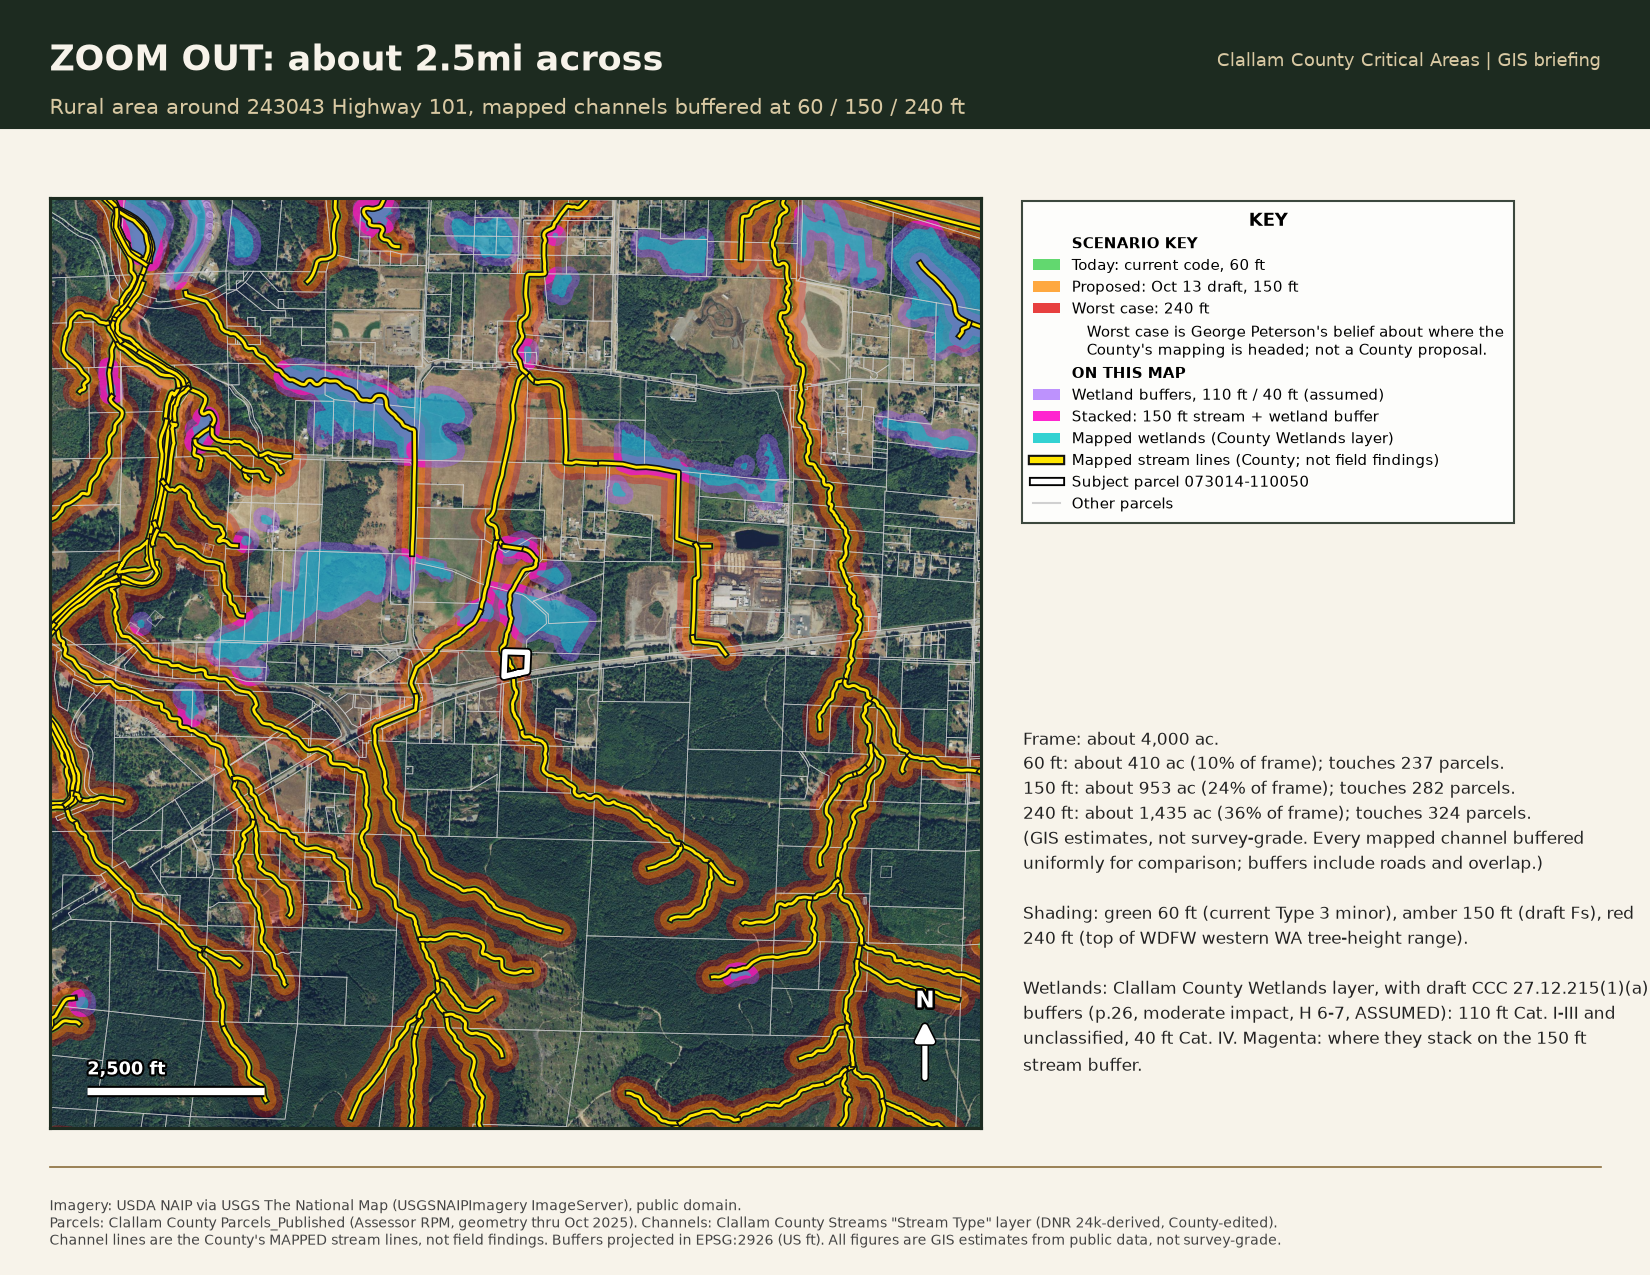Click 'Clallam County Critical Areas | GIS briefing' header

coord(1408,60)
